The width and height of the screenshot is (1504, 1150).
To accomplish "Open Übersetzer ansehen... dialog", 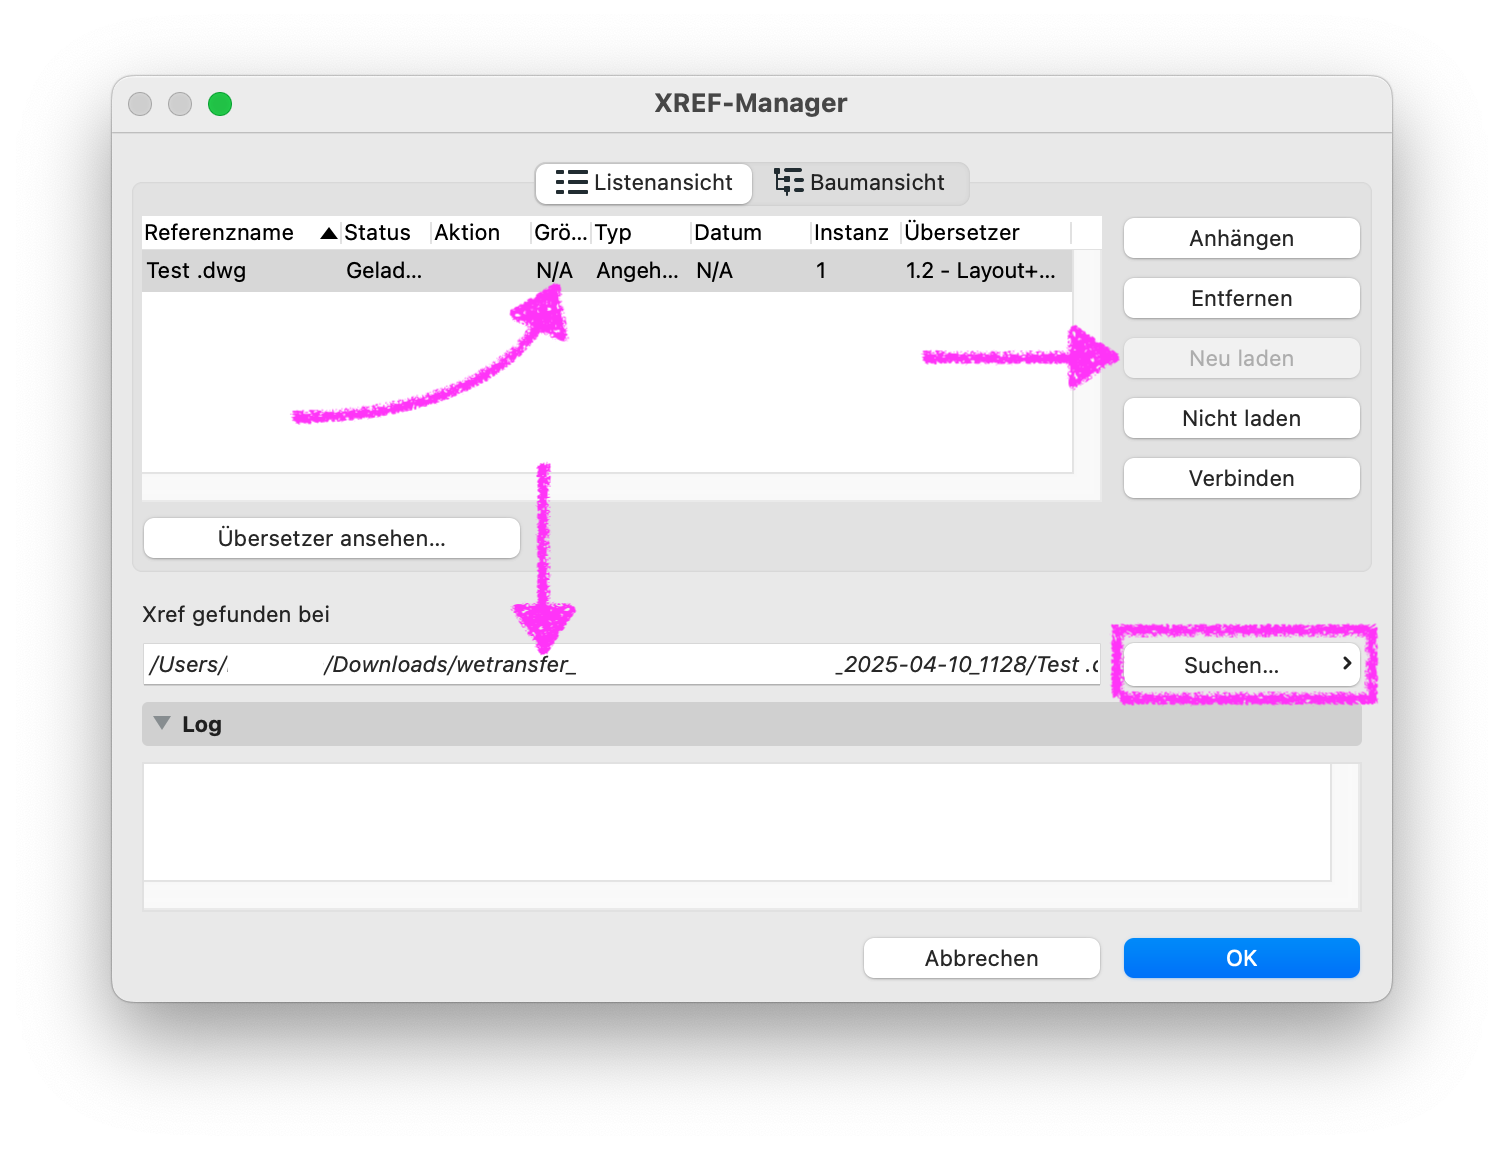I will point(332,538).
